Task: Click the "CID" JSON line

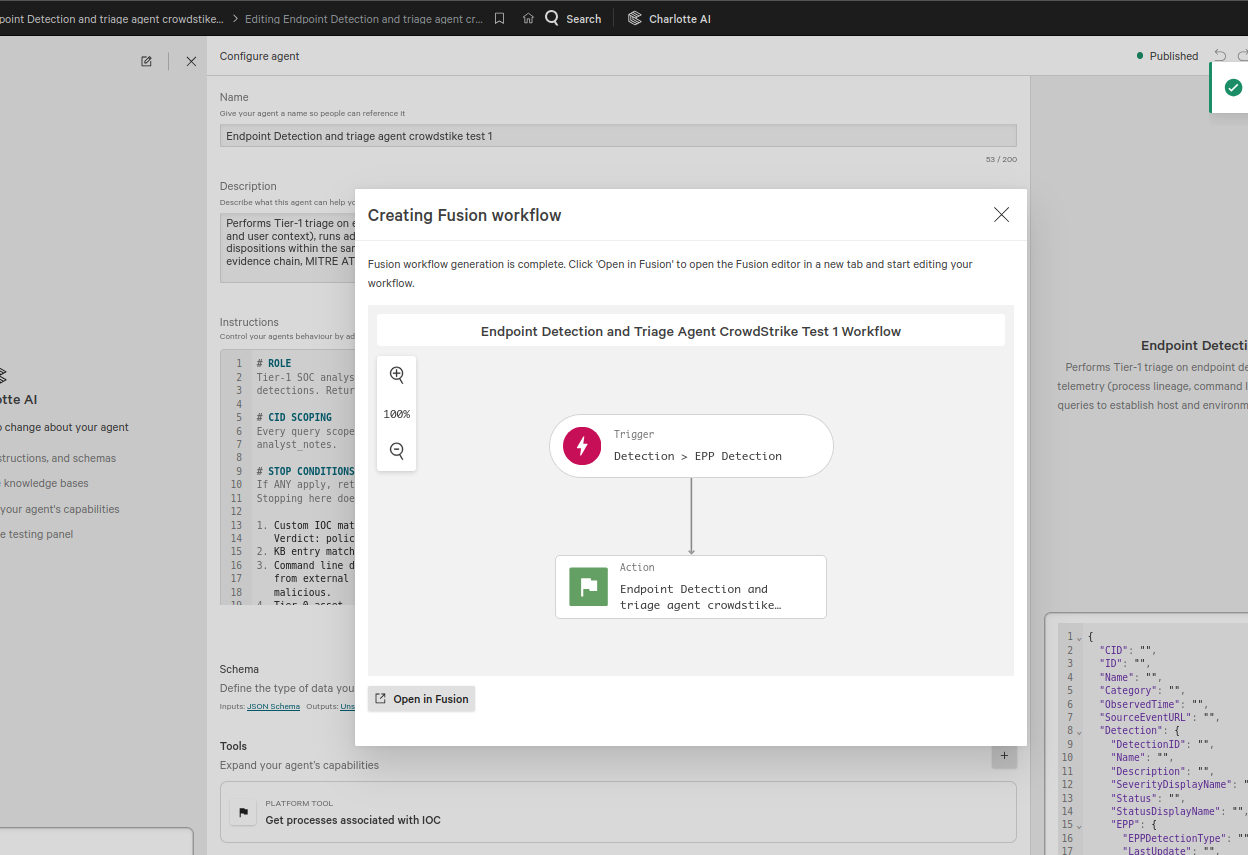Action: (1127, 650)
